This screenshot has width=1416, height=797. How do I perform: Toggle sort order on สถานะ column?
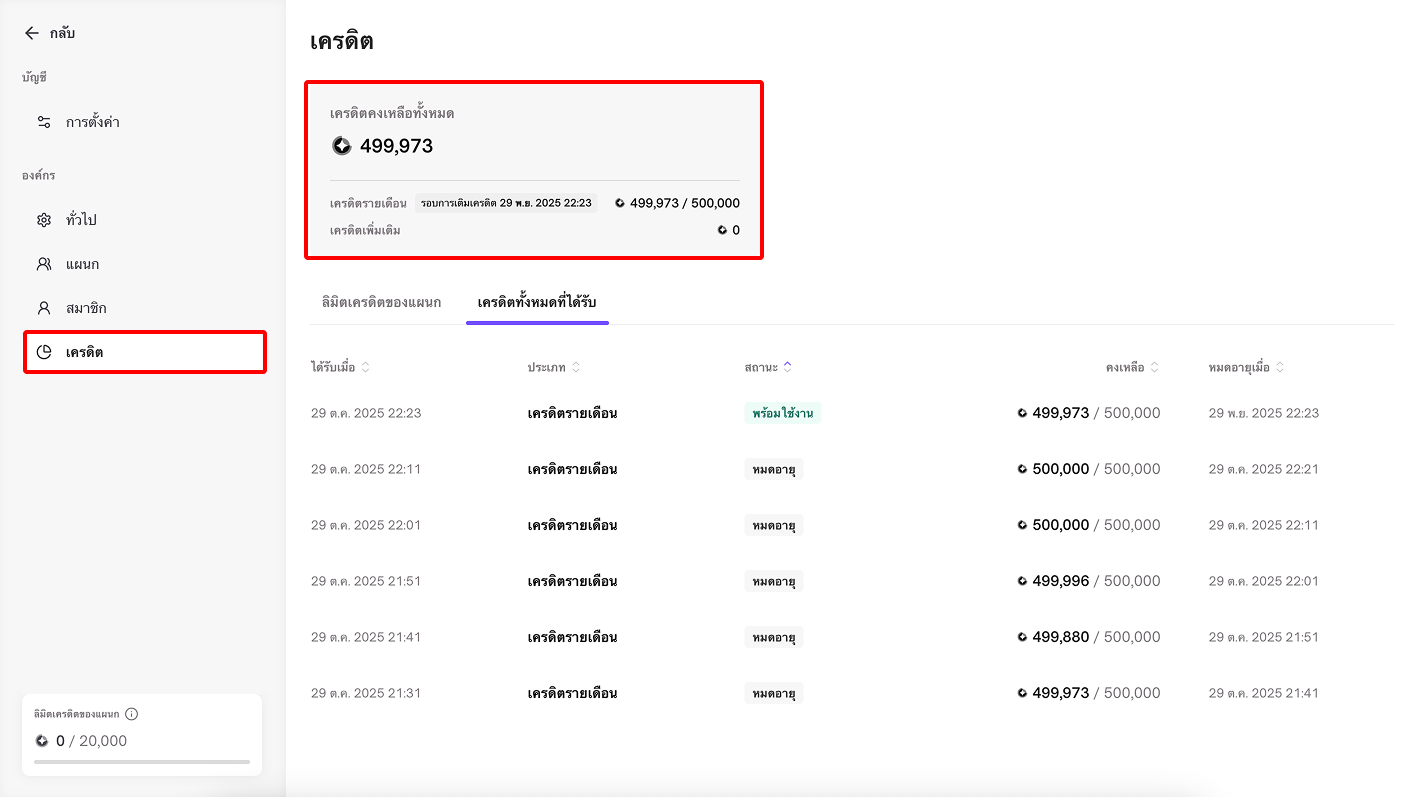787,368
